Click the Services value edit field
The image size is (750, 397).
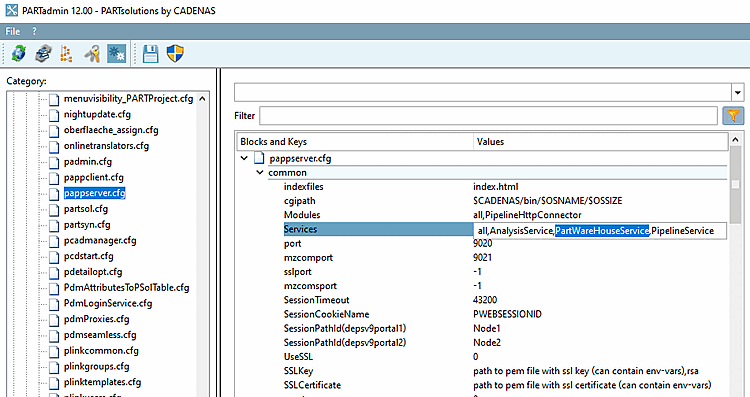pos(600,231)
